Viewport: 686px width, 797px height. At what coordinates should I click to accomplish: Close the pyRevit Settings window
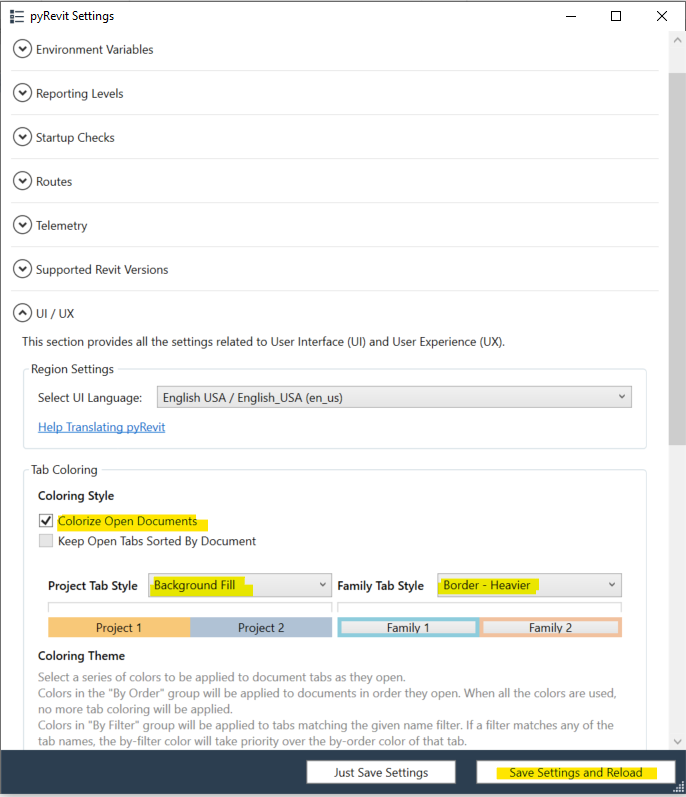tap(662, 16)
